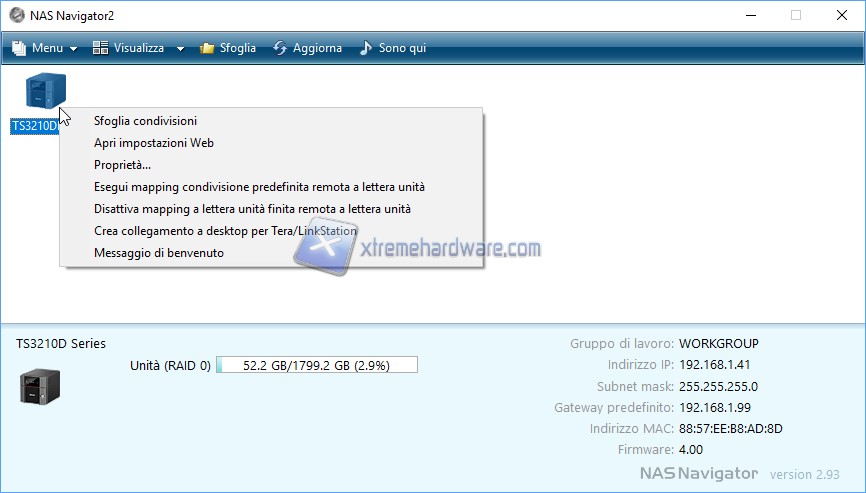Choose Disattiva mapping a lettera unità
The height and width of the screenshot is (493, 866).
click(x=252, y=209)
